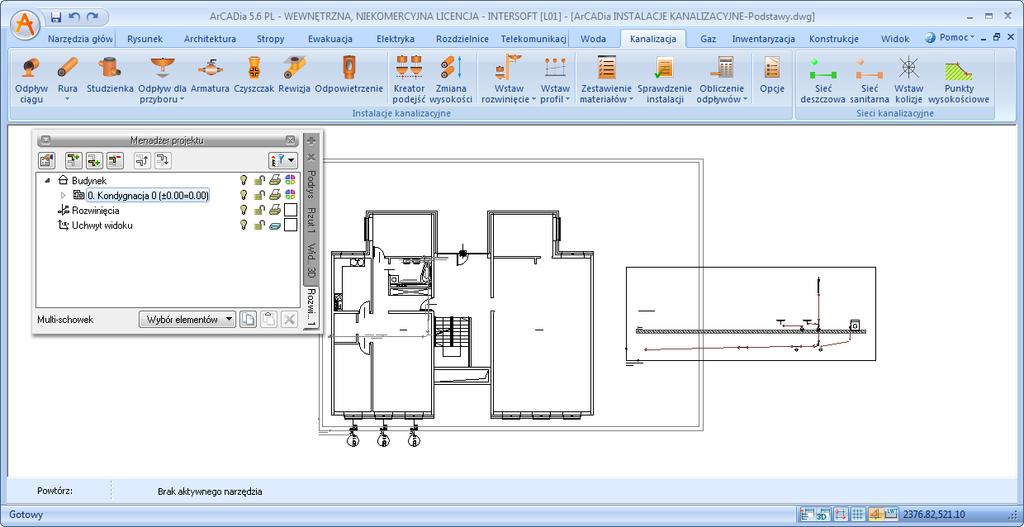Click coordinates readout 2376.82,521.10
Image resolution: width=1024 pixels, height=527 pixels.
pos(934,514)
